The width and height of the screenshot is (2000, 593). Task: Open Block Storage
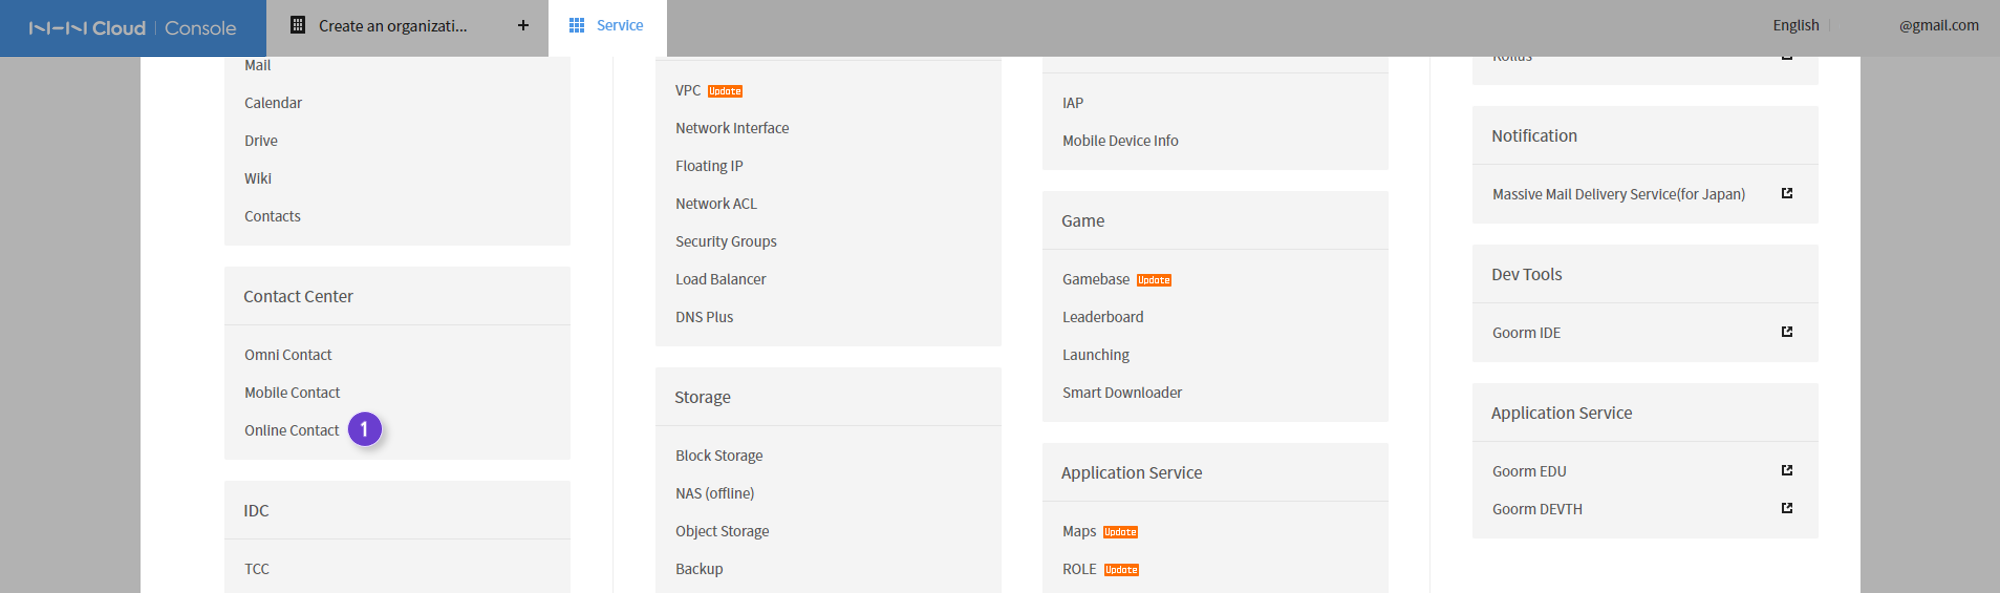[719, 456]
